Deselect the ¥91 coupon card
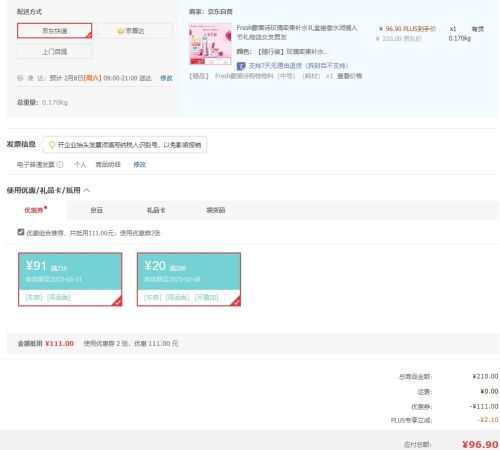The image size is (500, 450). [x=70, y=279]
